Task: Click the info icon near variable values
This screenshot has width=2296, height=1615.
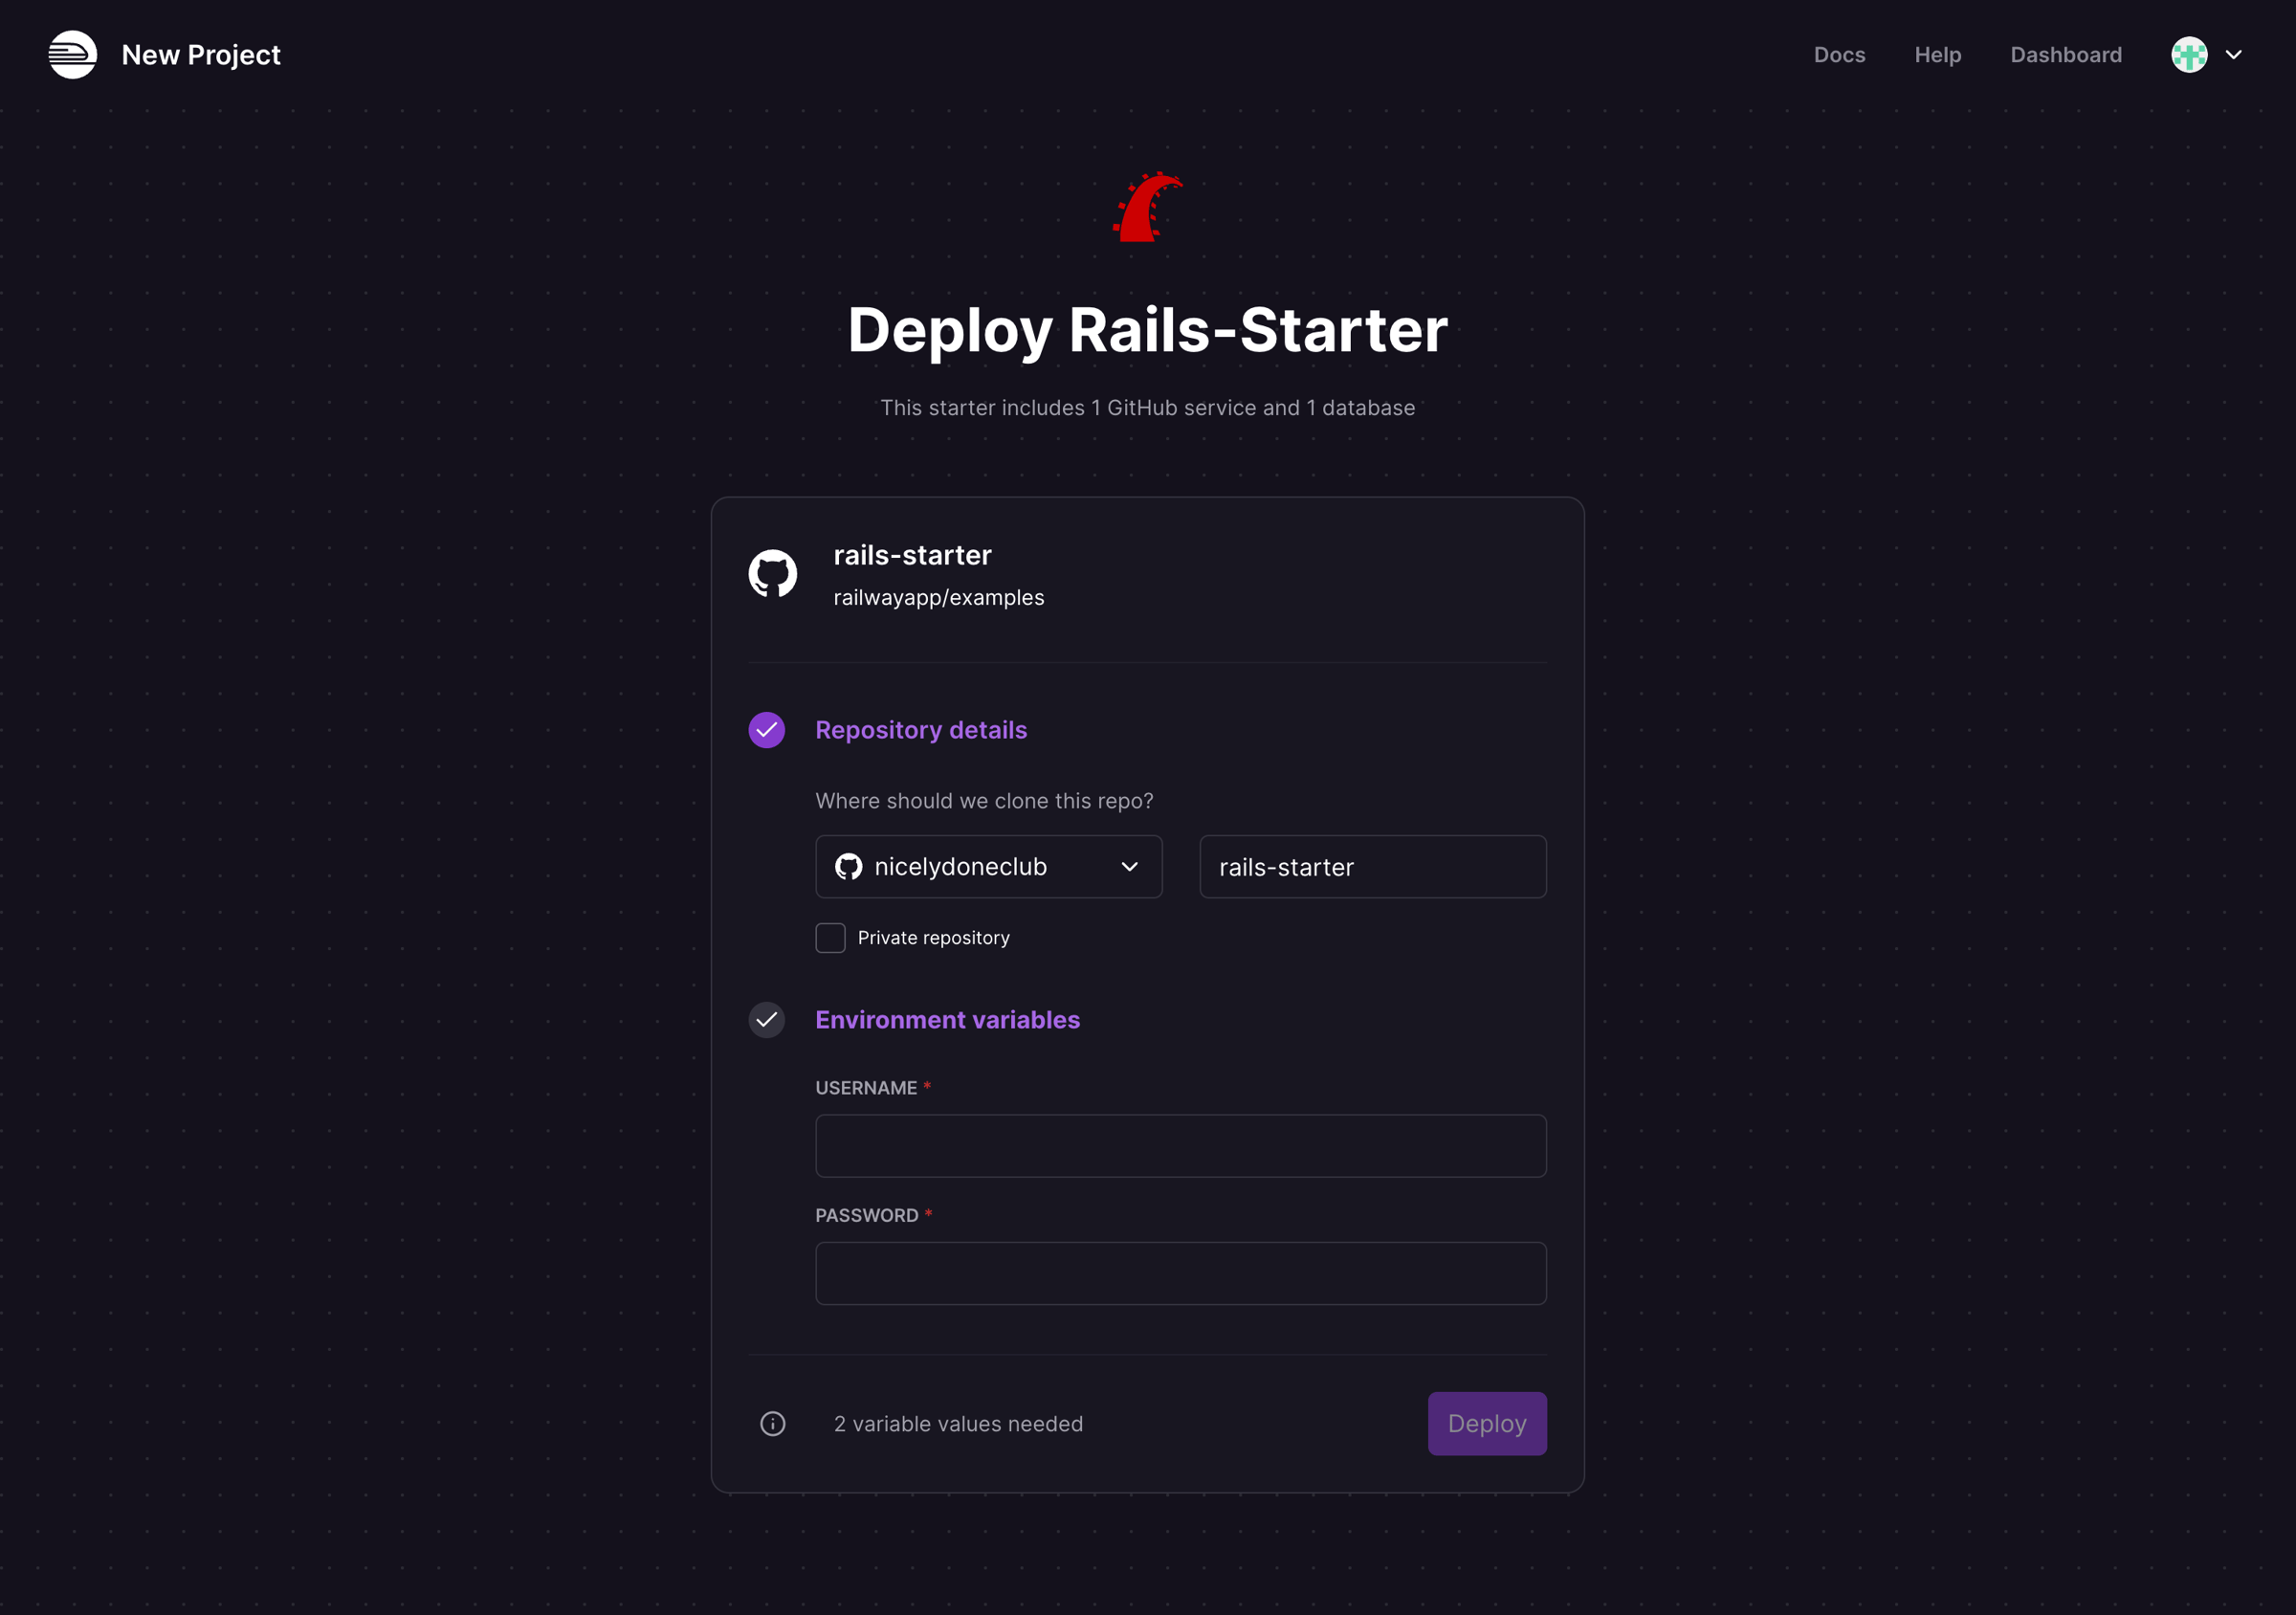Action: [x=773, y=1424]
